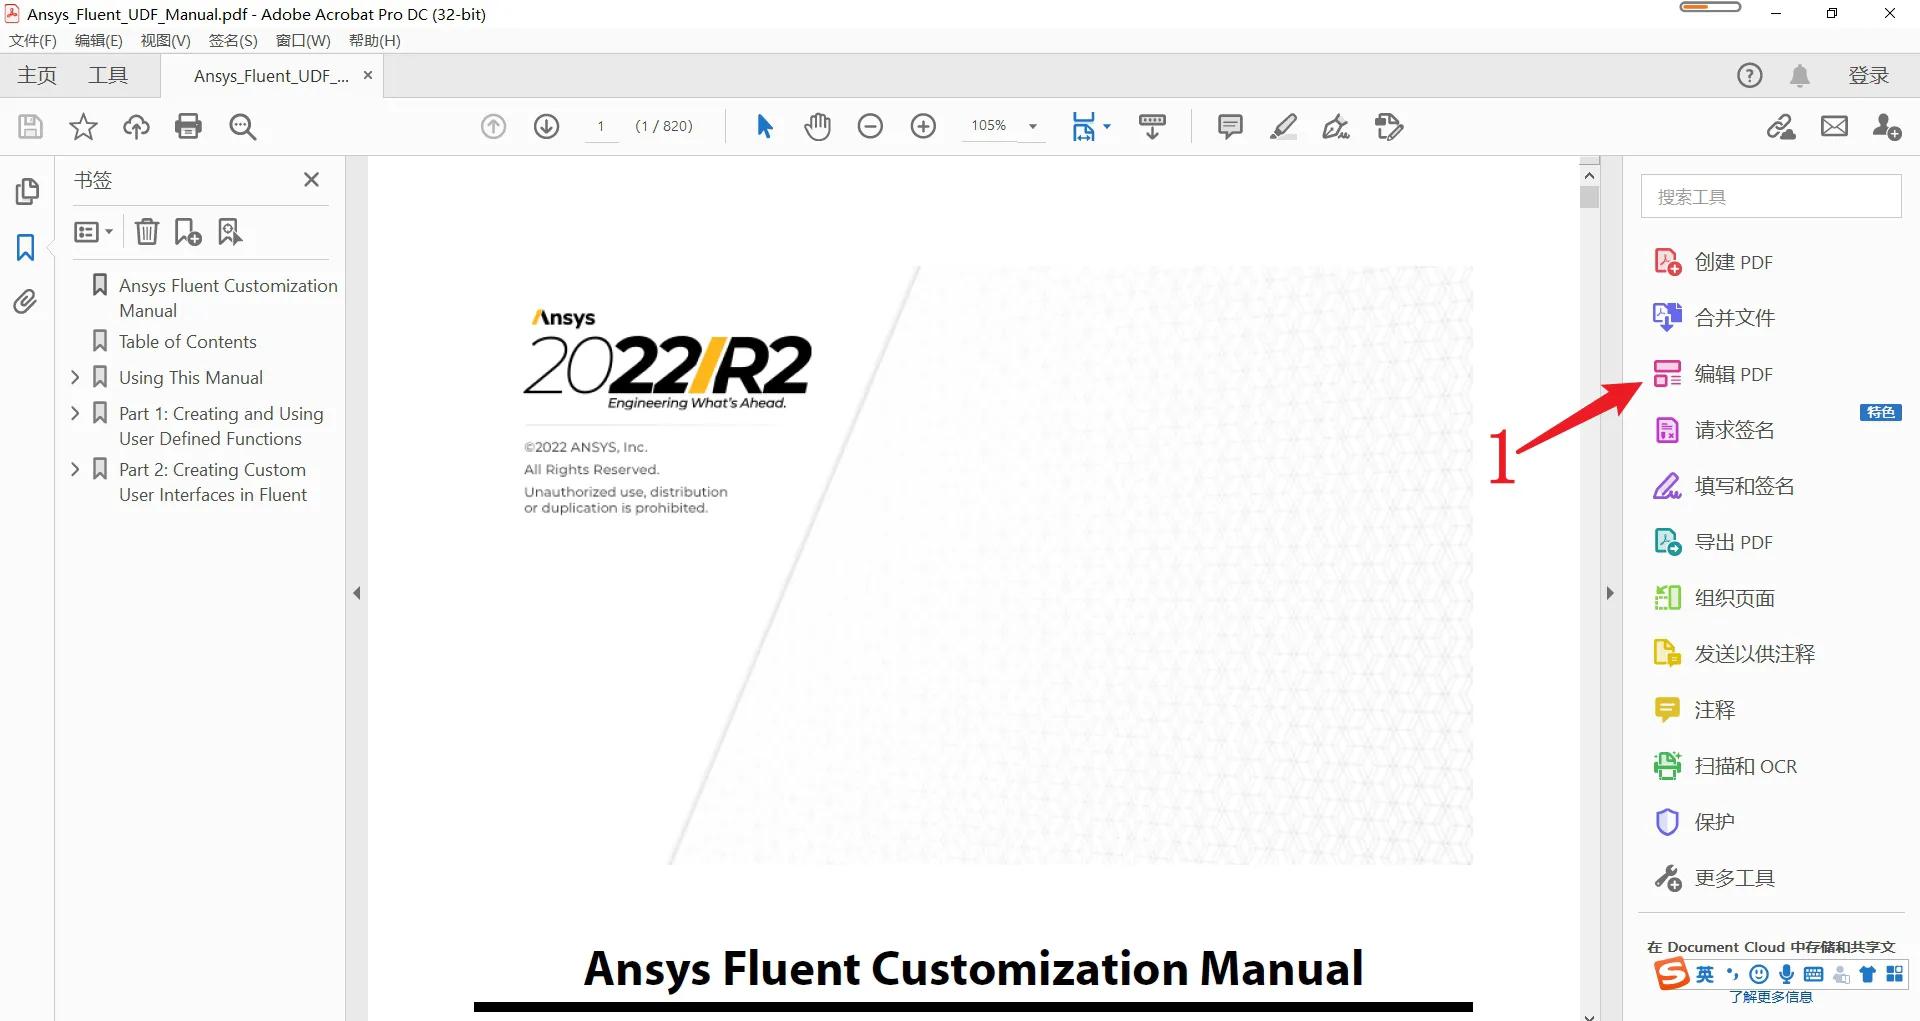
Task: Go to the next page arrow
Action: 546,126
